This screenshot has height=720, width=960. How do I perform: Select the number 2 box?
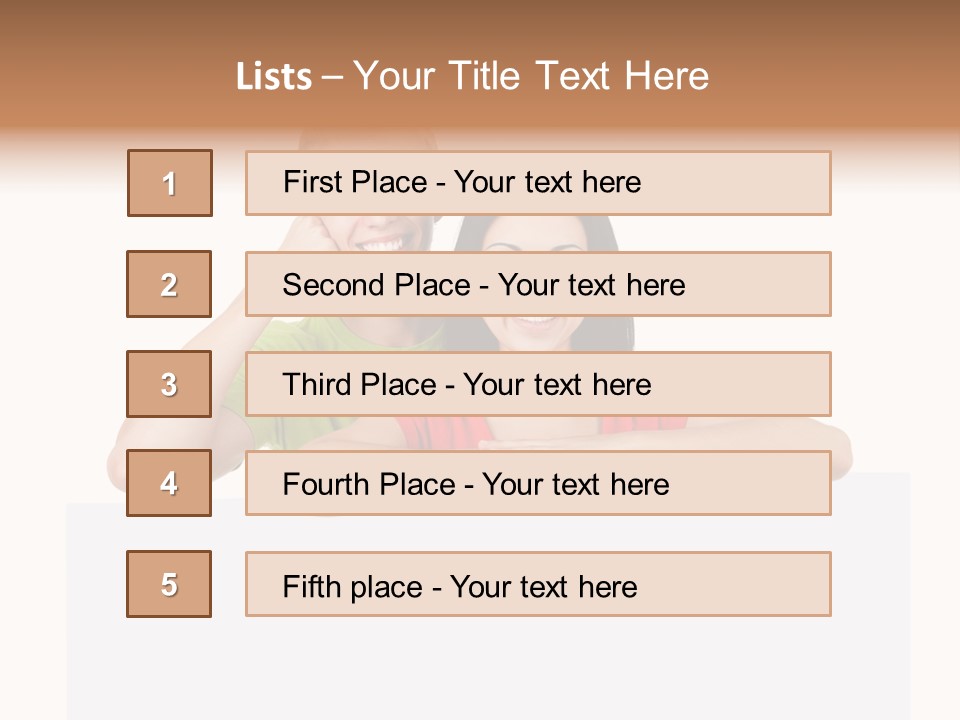pyautogui.click(x=169, y=284)
